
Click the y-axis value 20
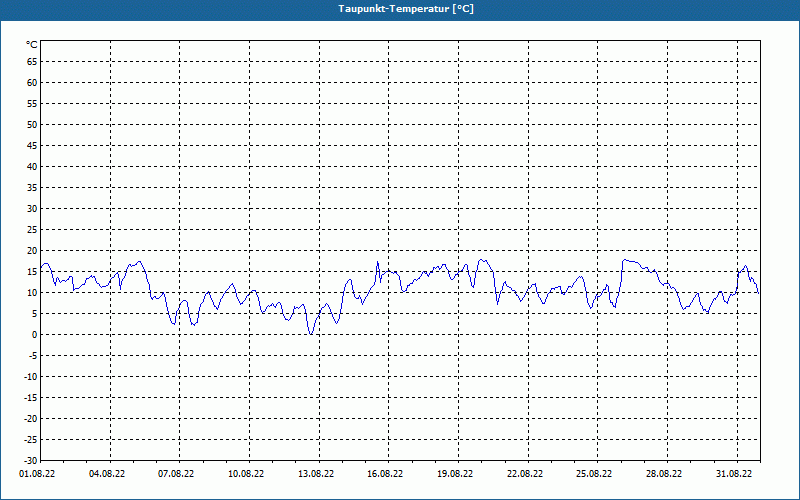tap(32, 251)
